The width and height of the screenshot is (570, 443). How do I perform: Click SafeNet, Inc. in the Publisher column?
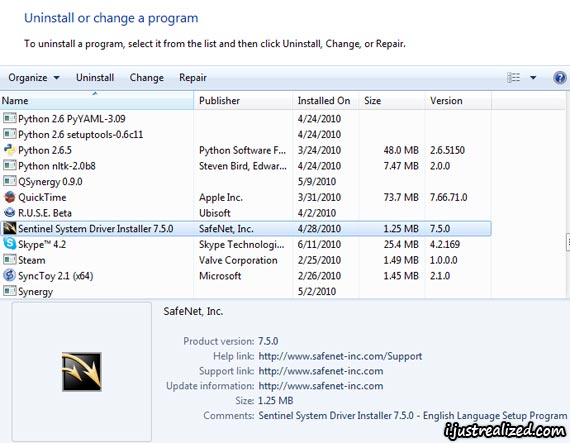pyautogui.click(x=226, y=229)
